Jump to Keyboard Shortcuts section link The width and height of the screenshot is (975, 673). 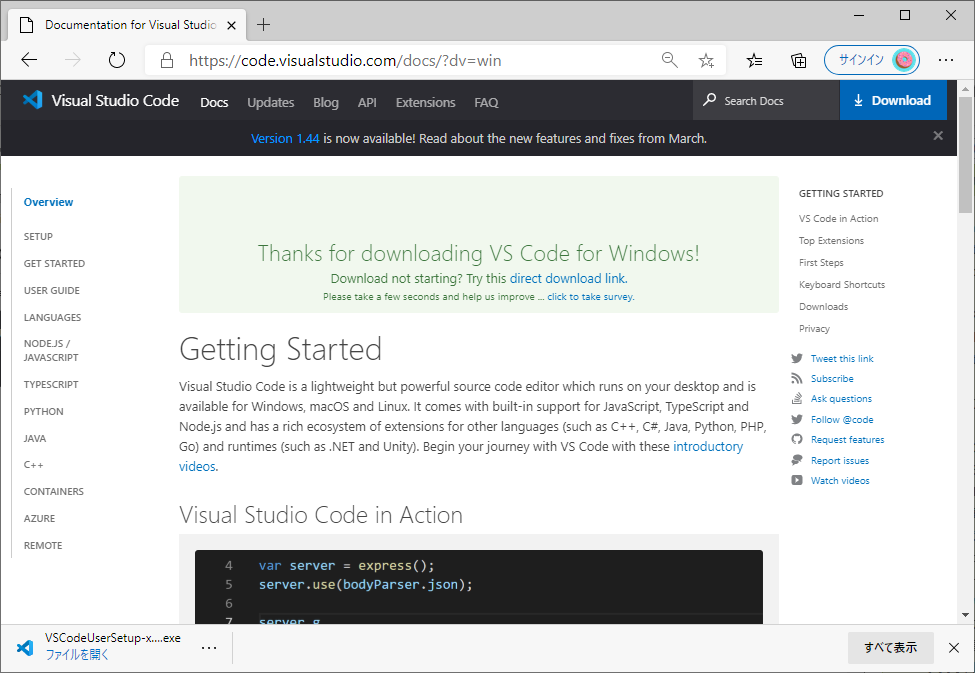(x=842, y=285)
